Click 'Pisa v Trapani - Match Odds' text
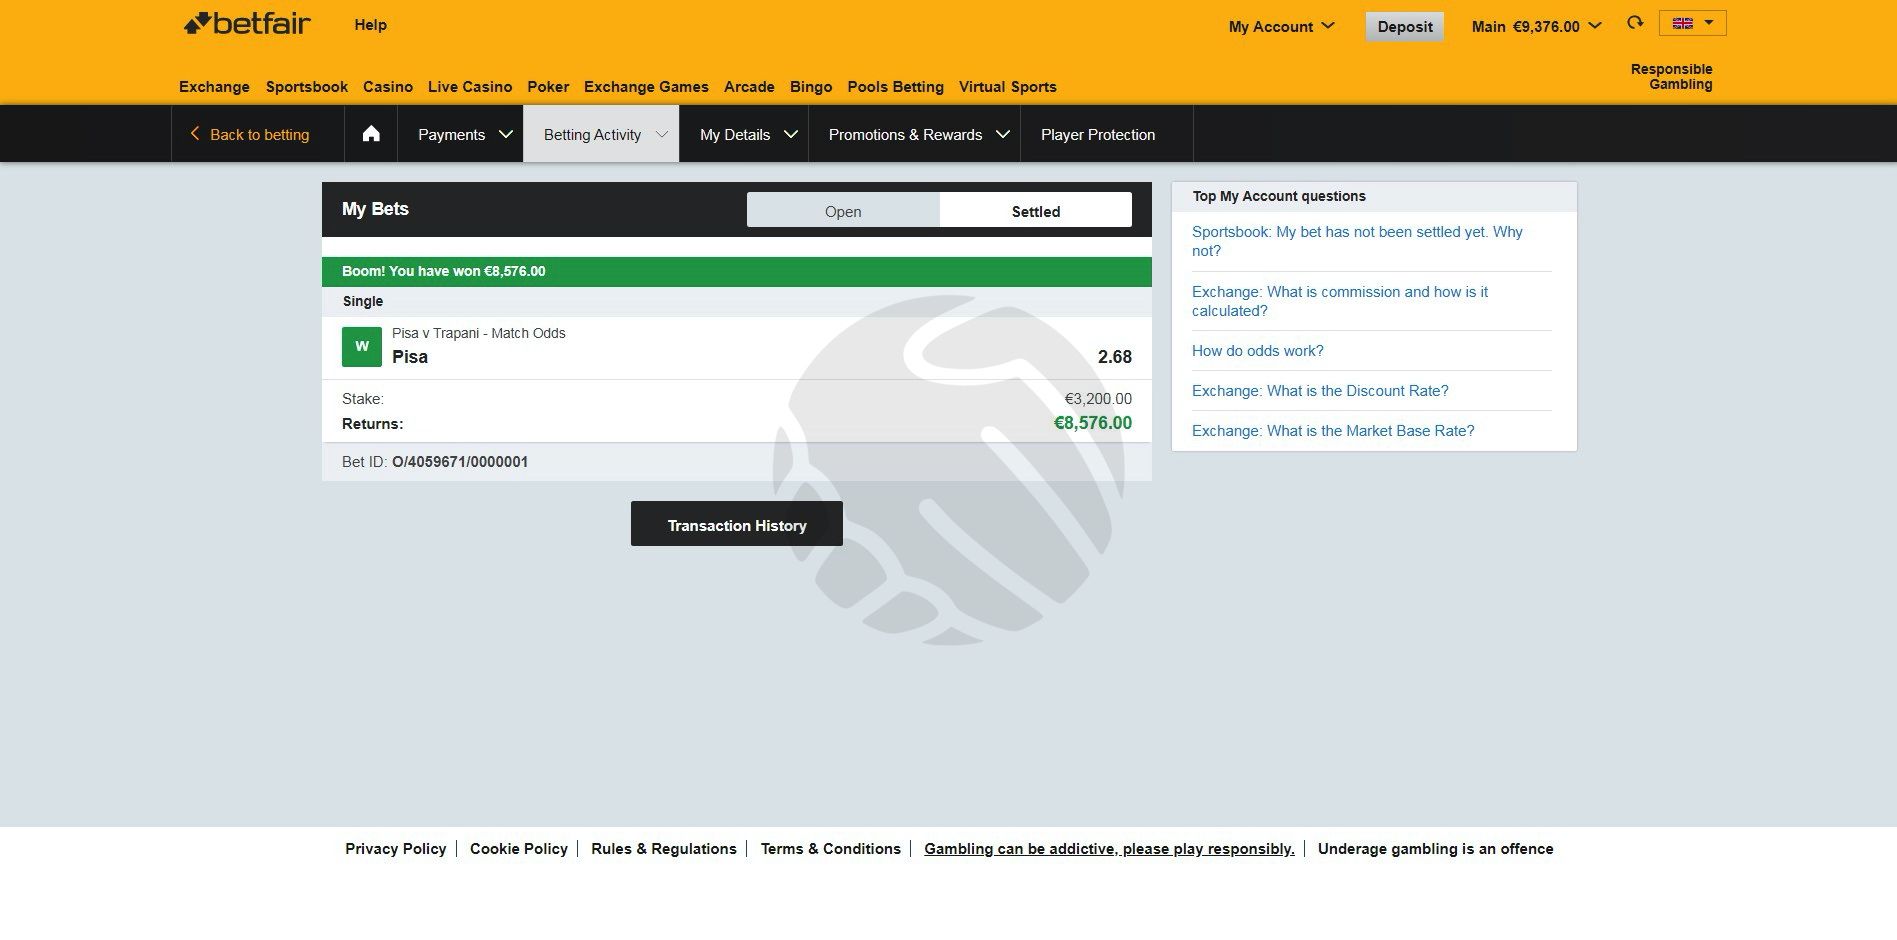This screenshot has width=1897, height=940. [479, 333]
